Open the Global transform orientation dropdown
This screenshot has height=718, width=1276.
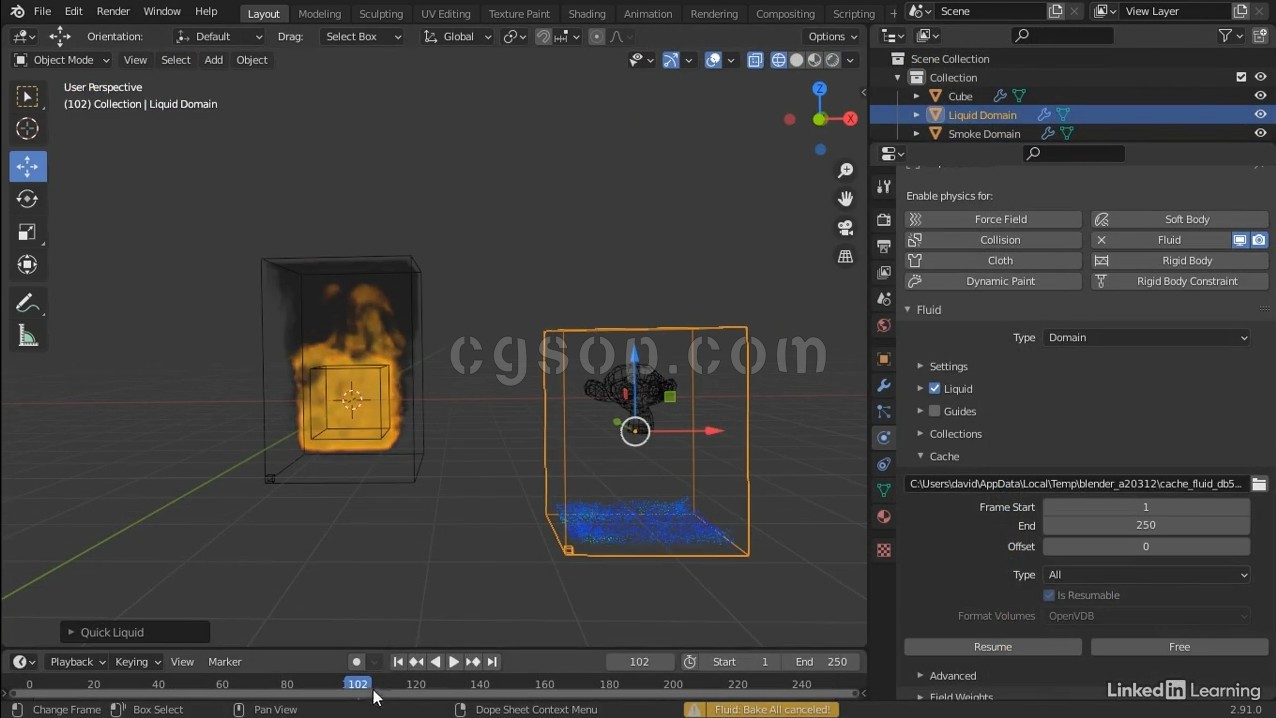tap(457, 36)
